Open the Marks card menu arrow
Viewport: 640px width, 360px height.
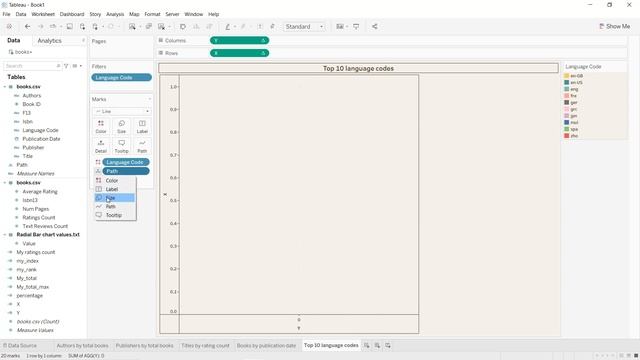click(x=149, y=99)
